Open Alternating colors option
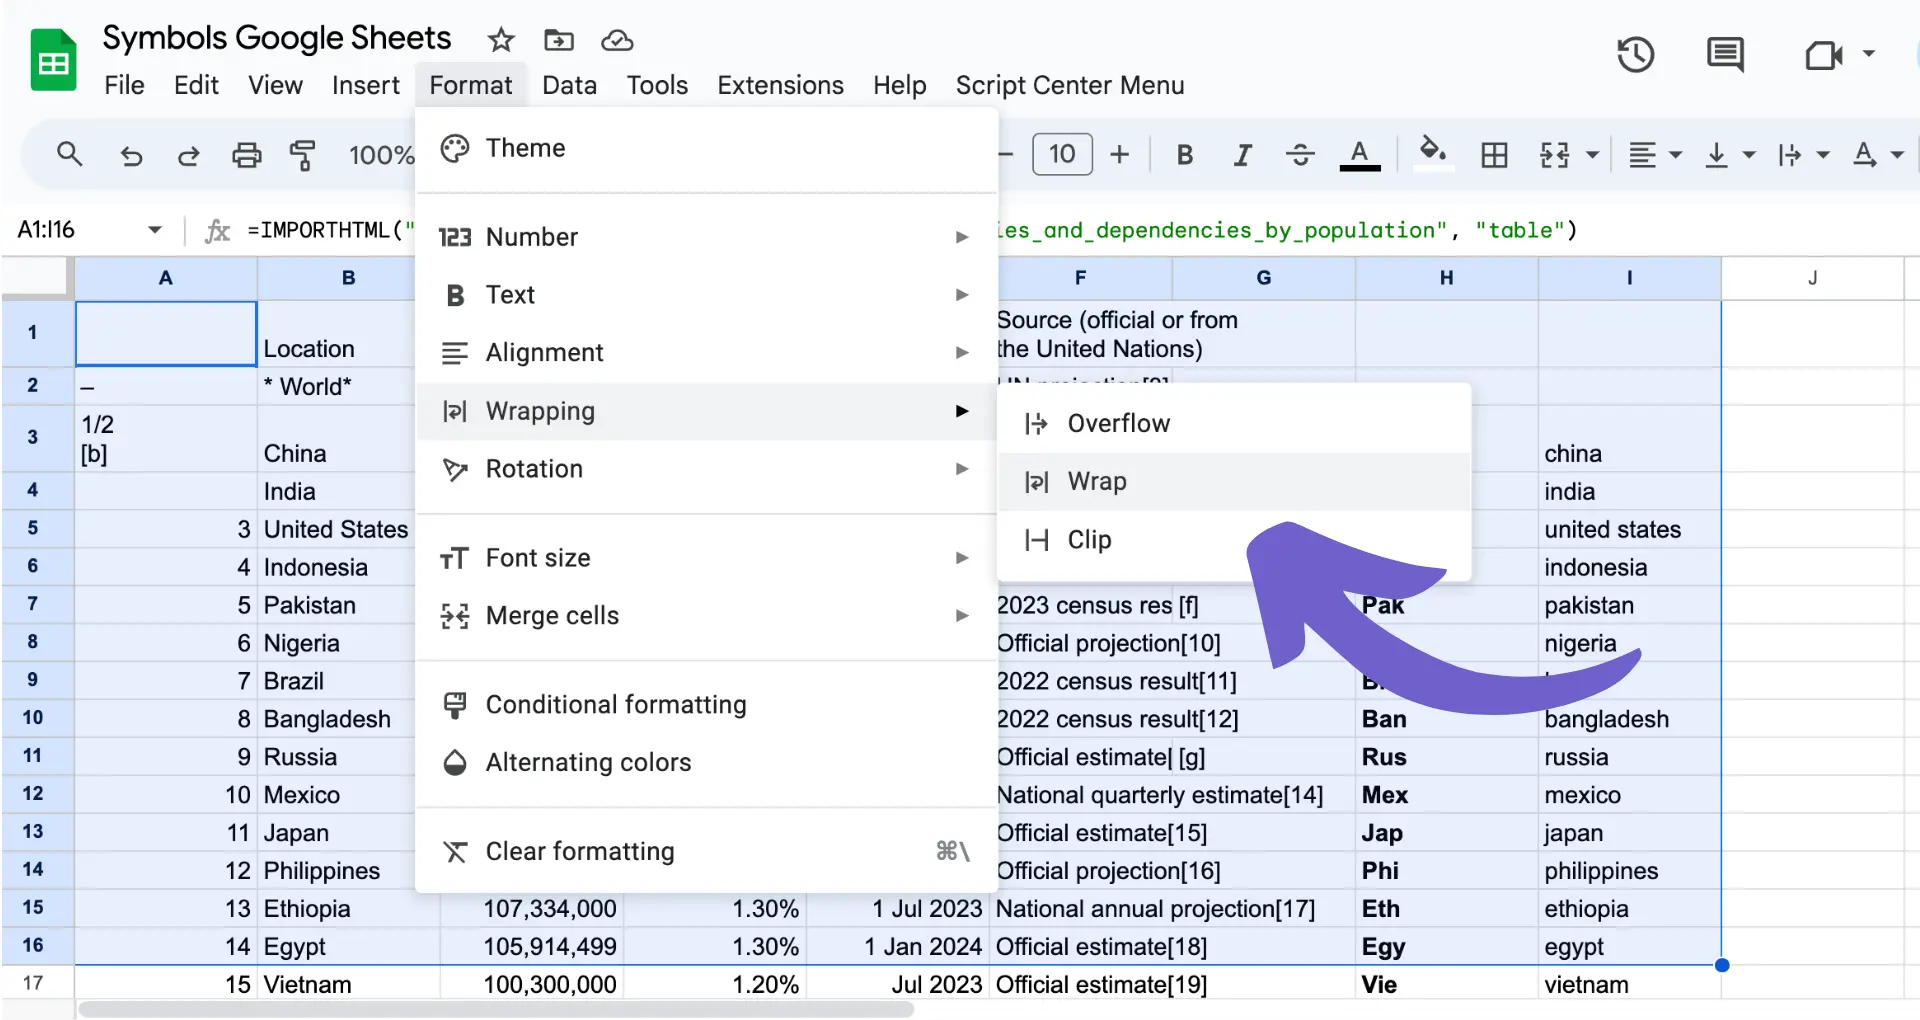Screen dimensions: 1920x1020 tap(706, 763)
